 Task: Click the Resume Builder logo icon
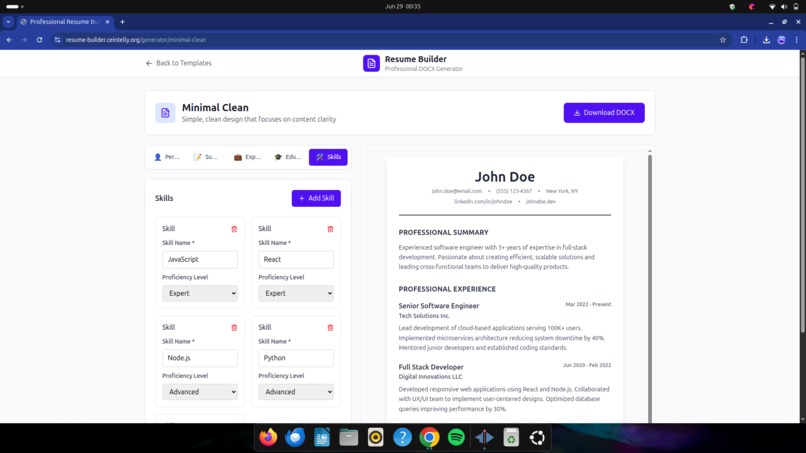(371, 63)
